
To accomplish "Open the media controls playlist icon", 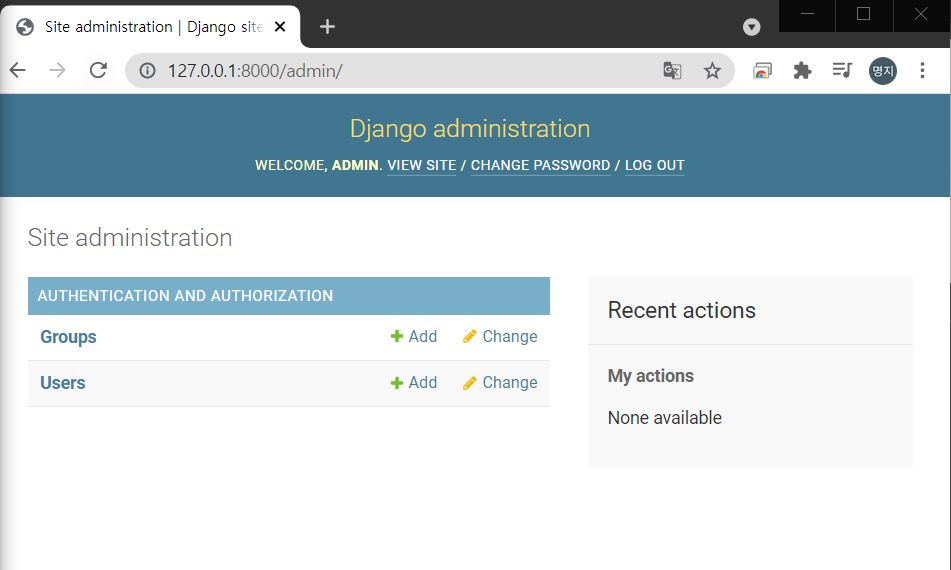I will click(842, 70).
